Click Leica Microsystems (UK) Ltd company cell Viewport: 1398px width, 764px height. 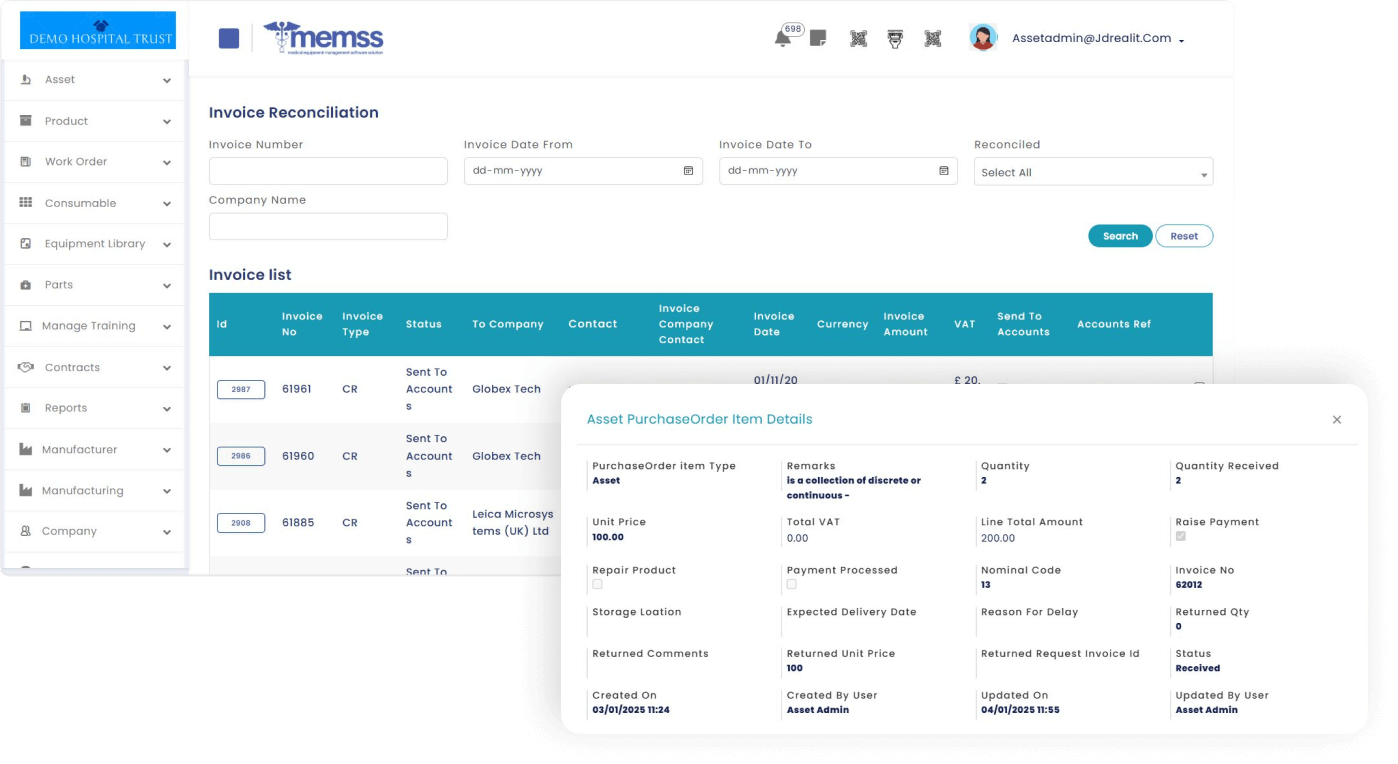pyautogui.click(x=512, y=522)
